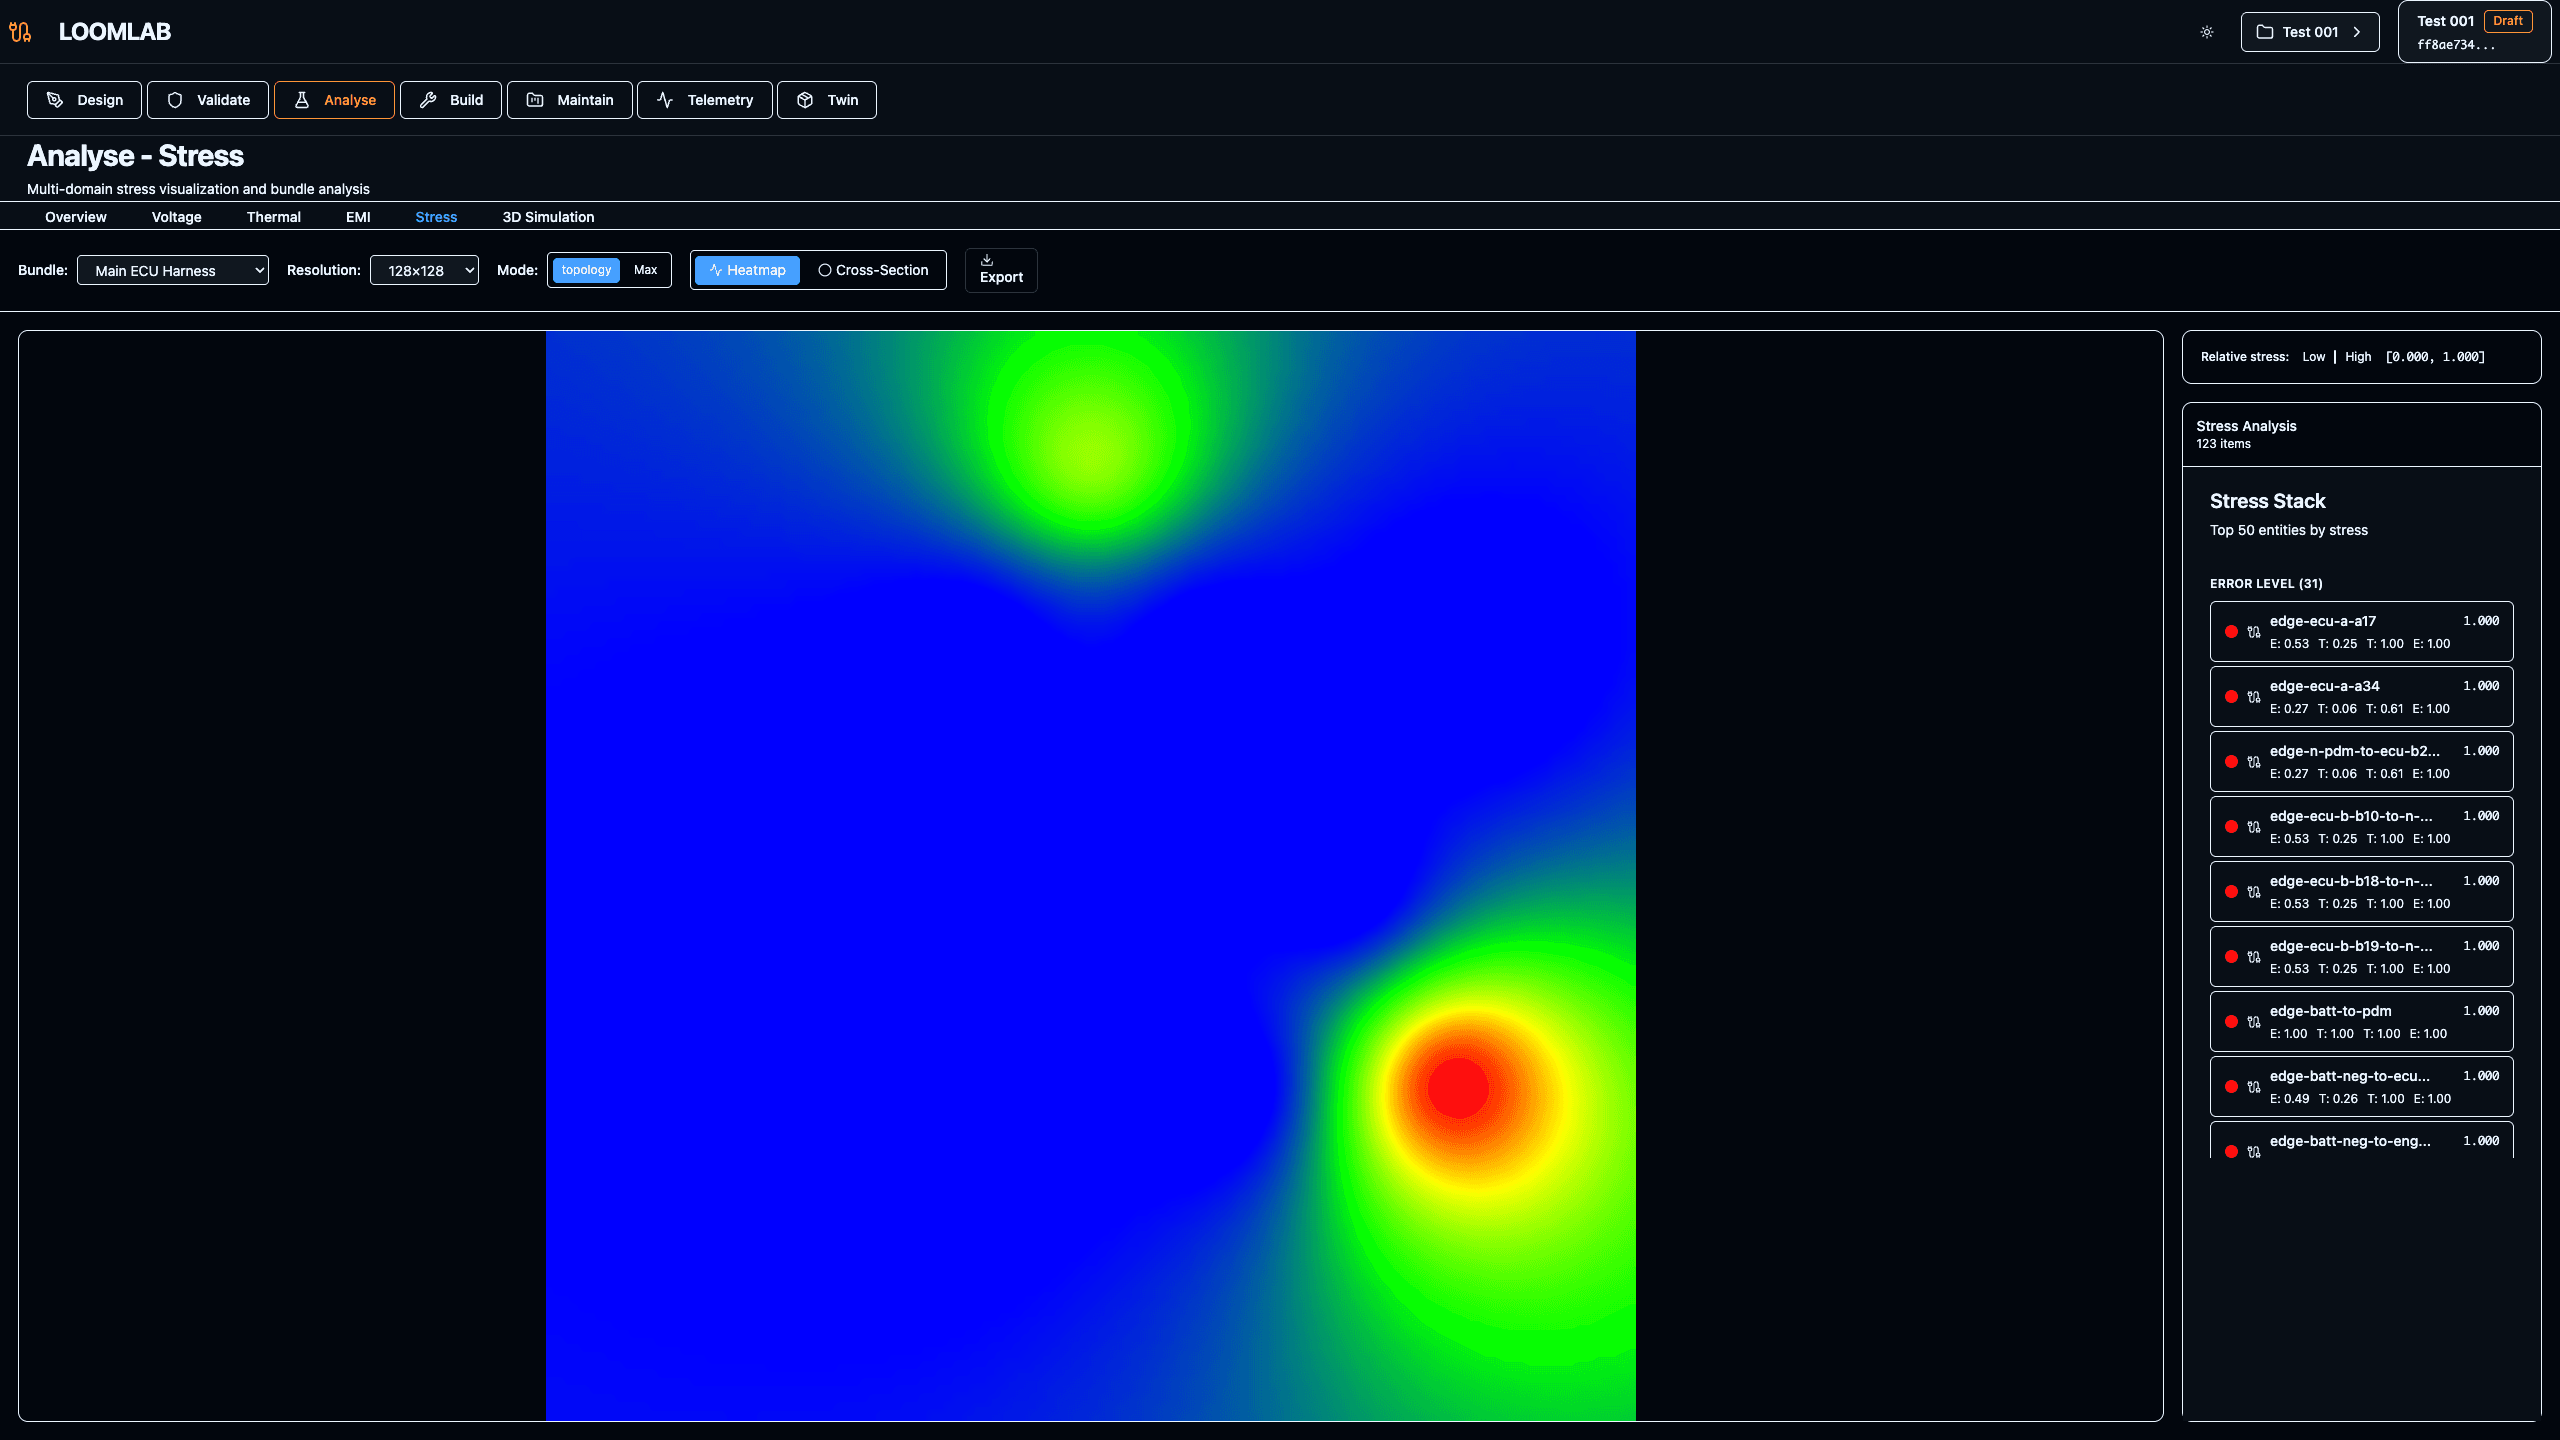
Task: Switch topology mode to Max
Action: coord(646,270)
